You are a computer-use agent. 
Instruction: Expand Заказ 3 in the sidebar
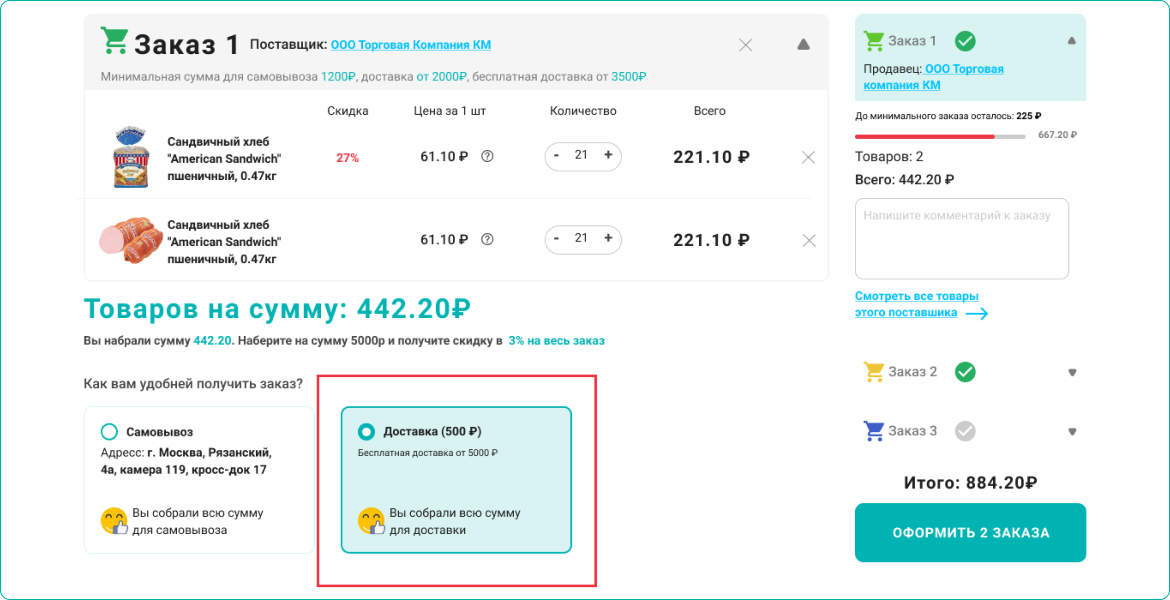1072,431
